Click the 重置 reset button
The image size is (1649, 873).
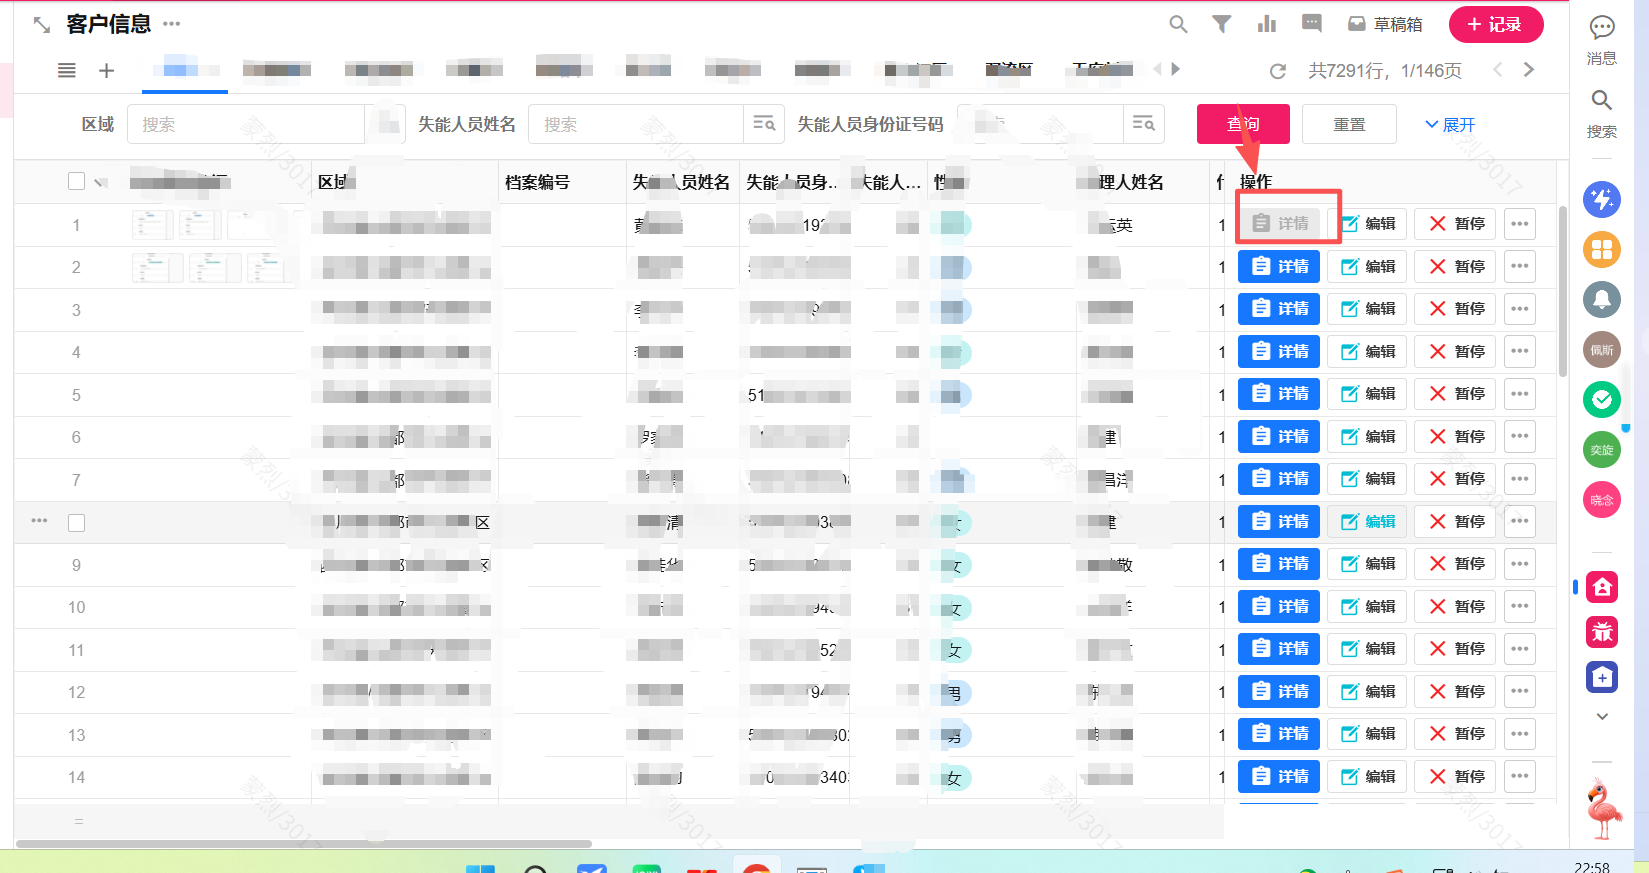click(1349, 124)
